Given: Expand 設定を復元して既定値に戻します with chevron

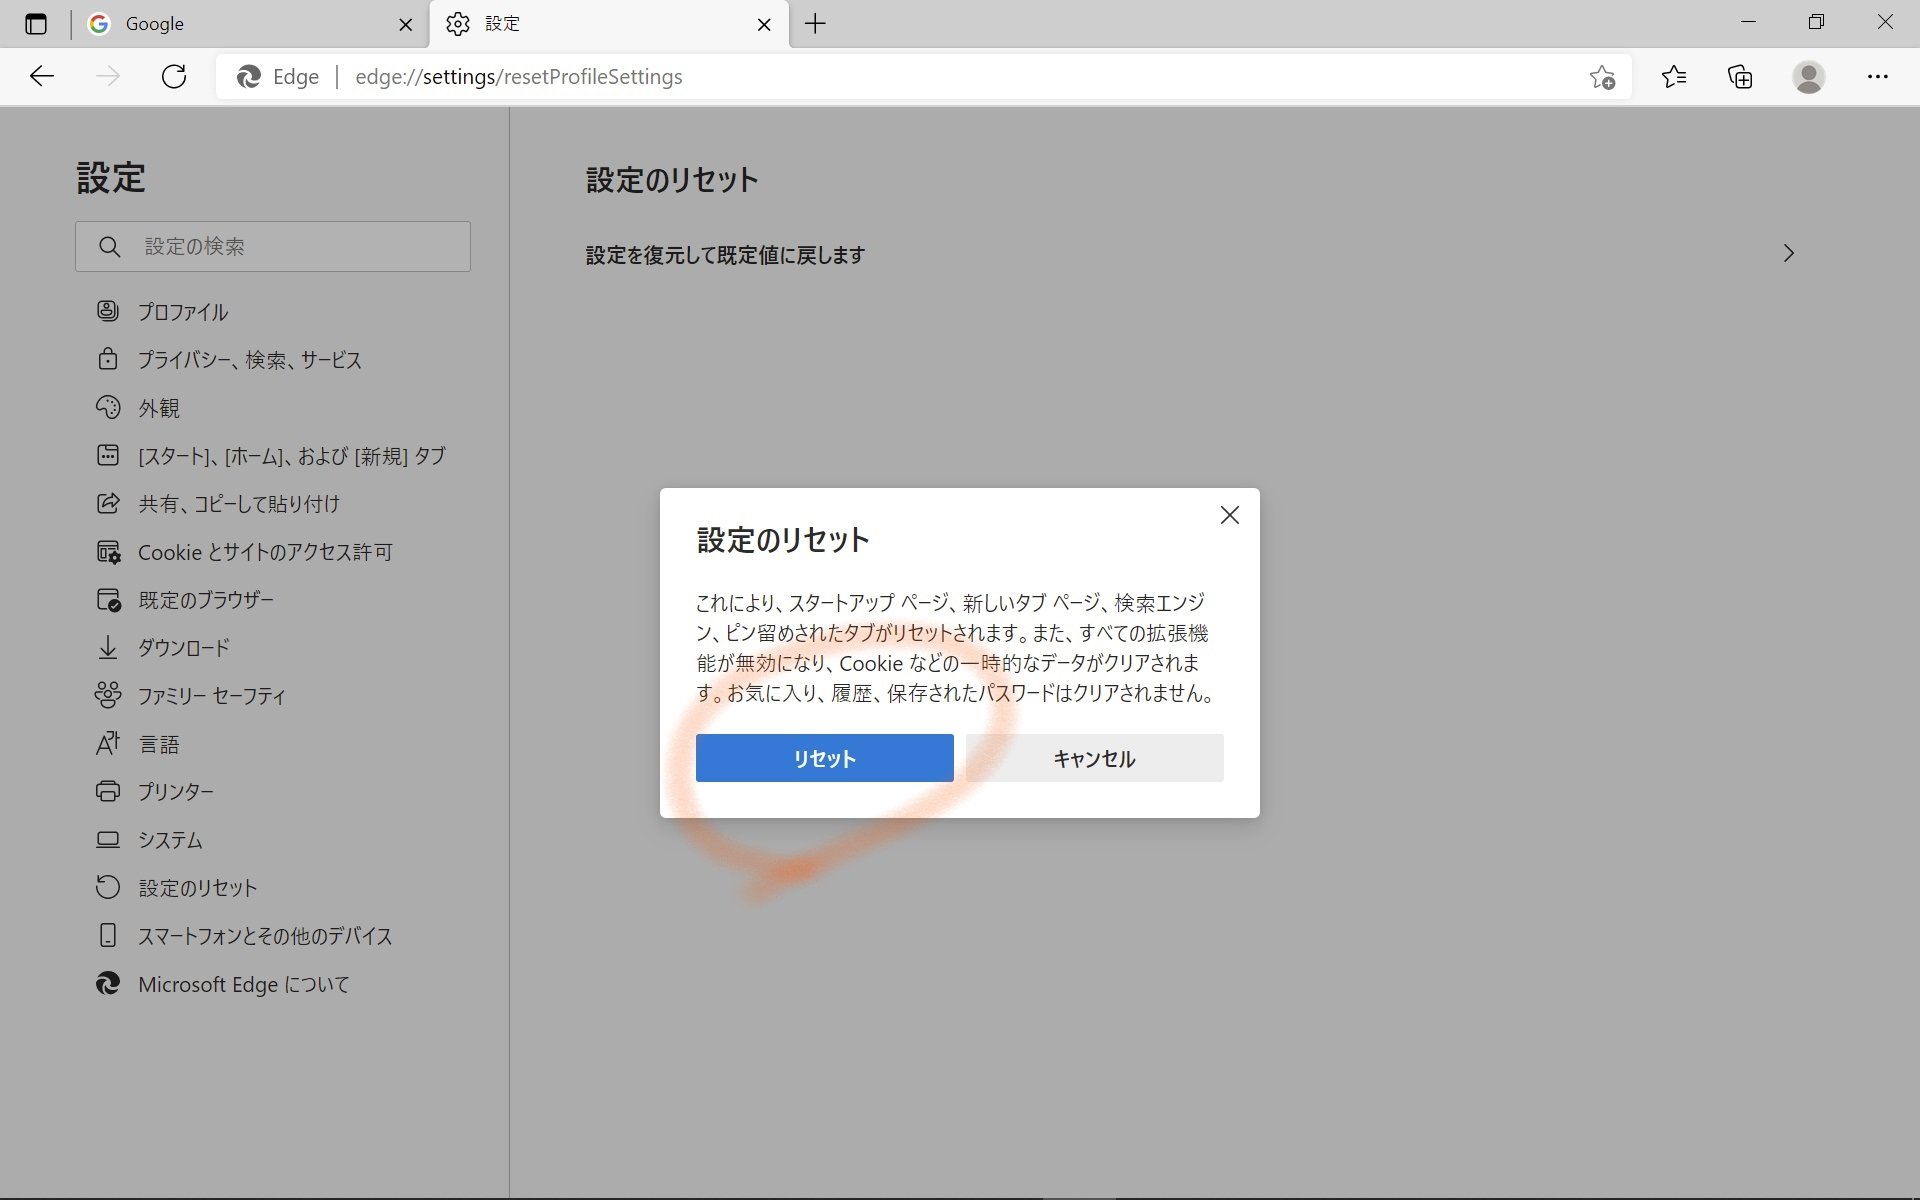Looking at the screenshot, I should click(1788, 253).
